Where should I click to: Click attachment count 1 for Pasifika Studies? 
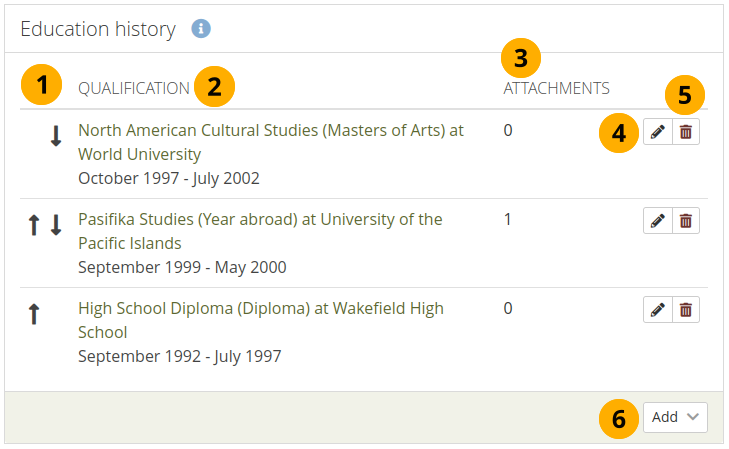tap(508, 219)
